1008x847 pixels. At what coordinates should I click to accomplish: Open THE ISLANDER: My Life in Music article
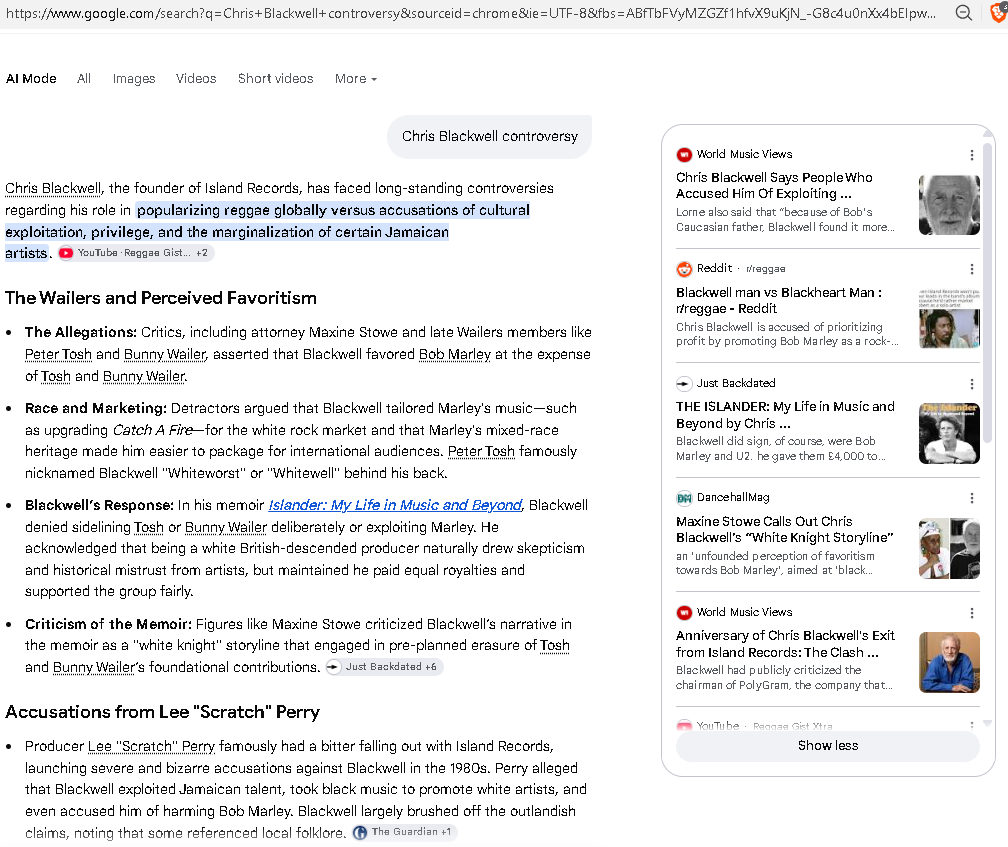785,415
